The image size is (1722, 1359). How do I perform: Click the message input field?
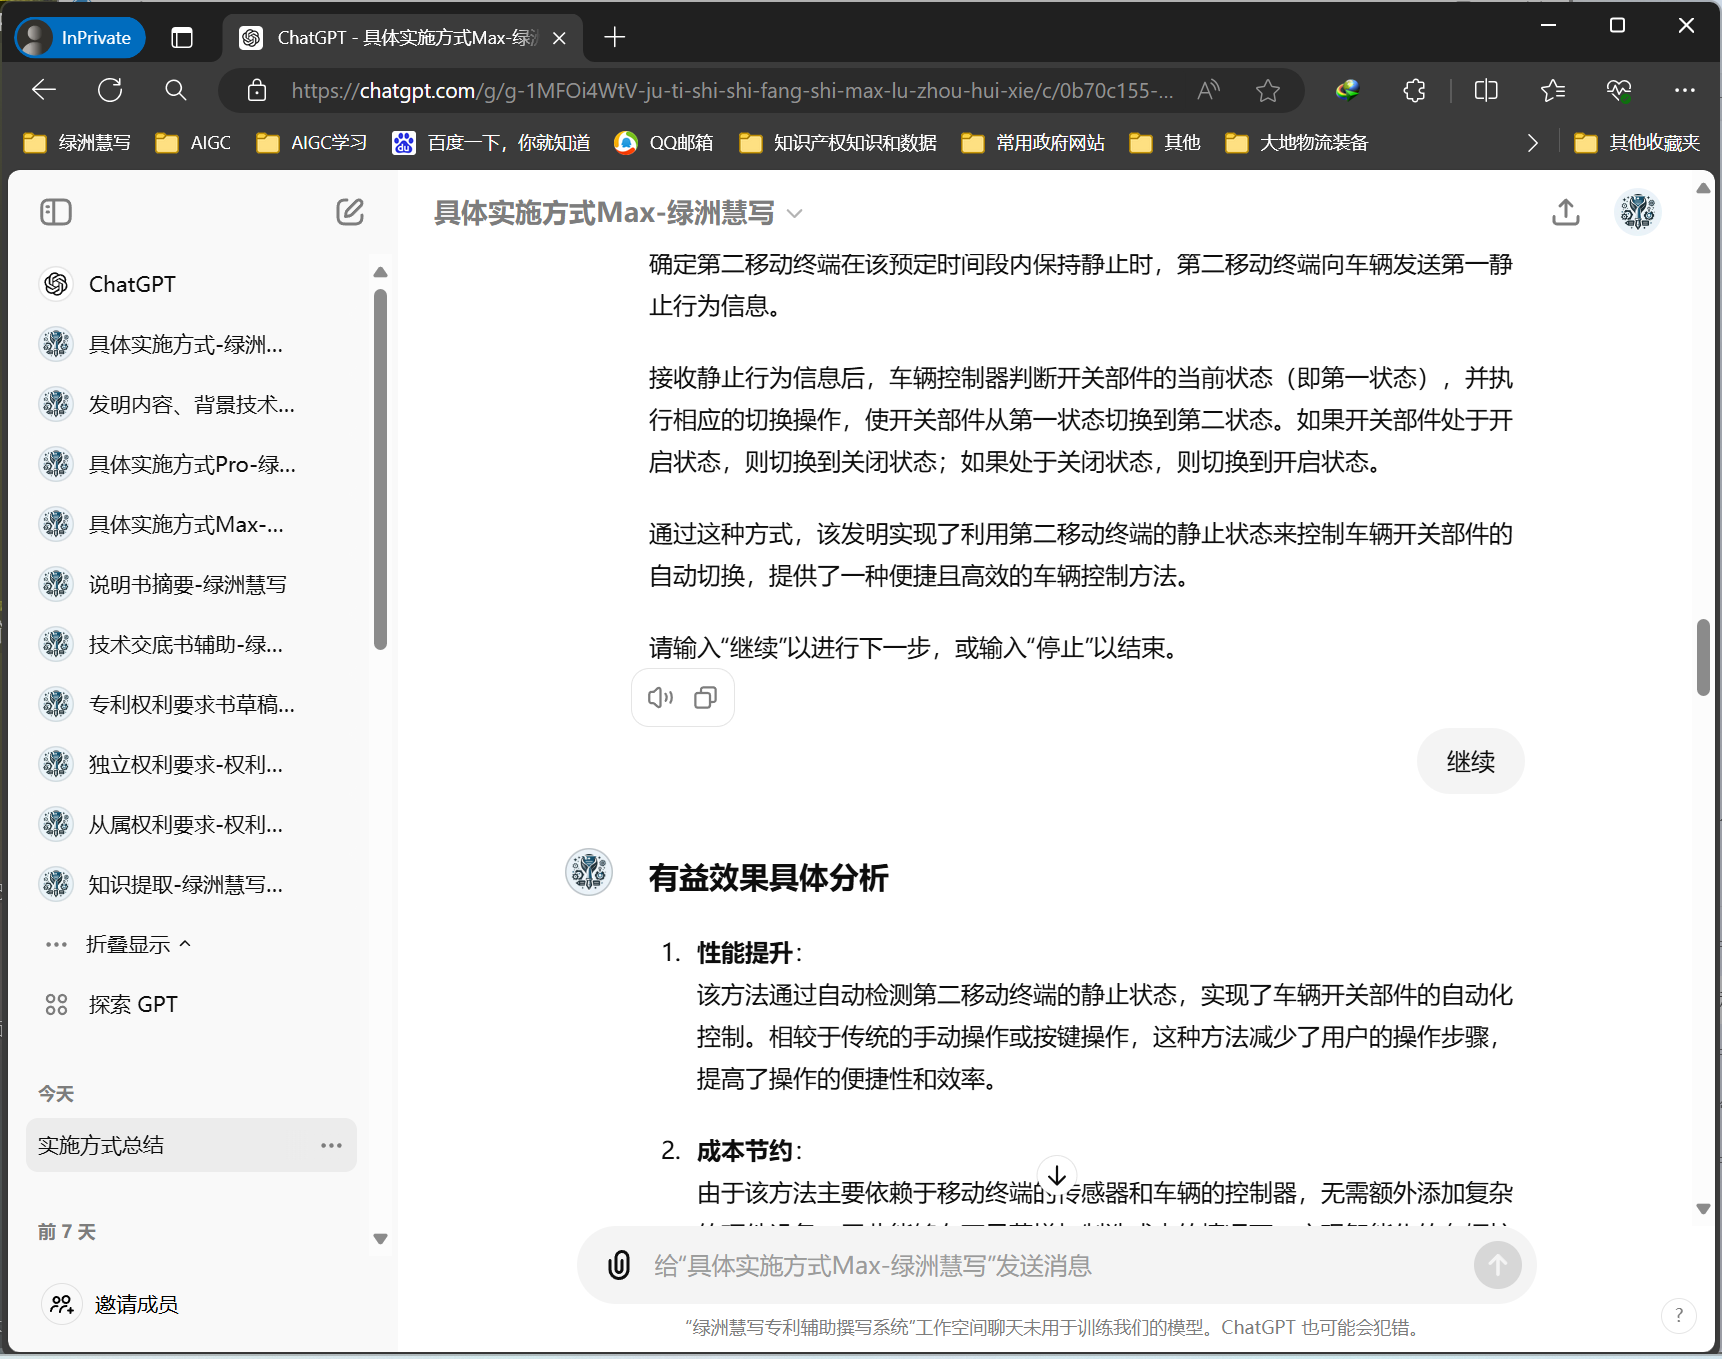point(1000,1265)
